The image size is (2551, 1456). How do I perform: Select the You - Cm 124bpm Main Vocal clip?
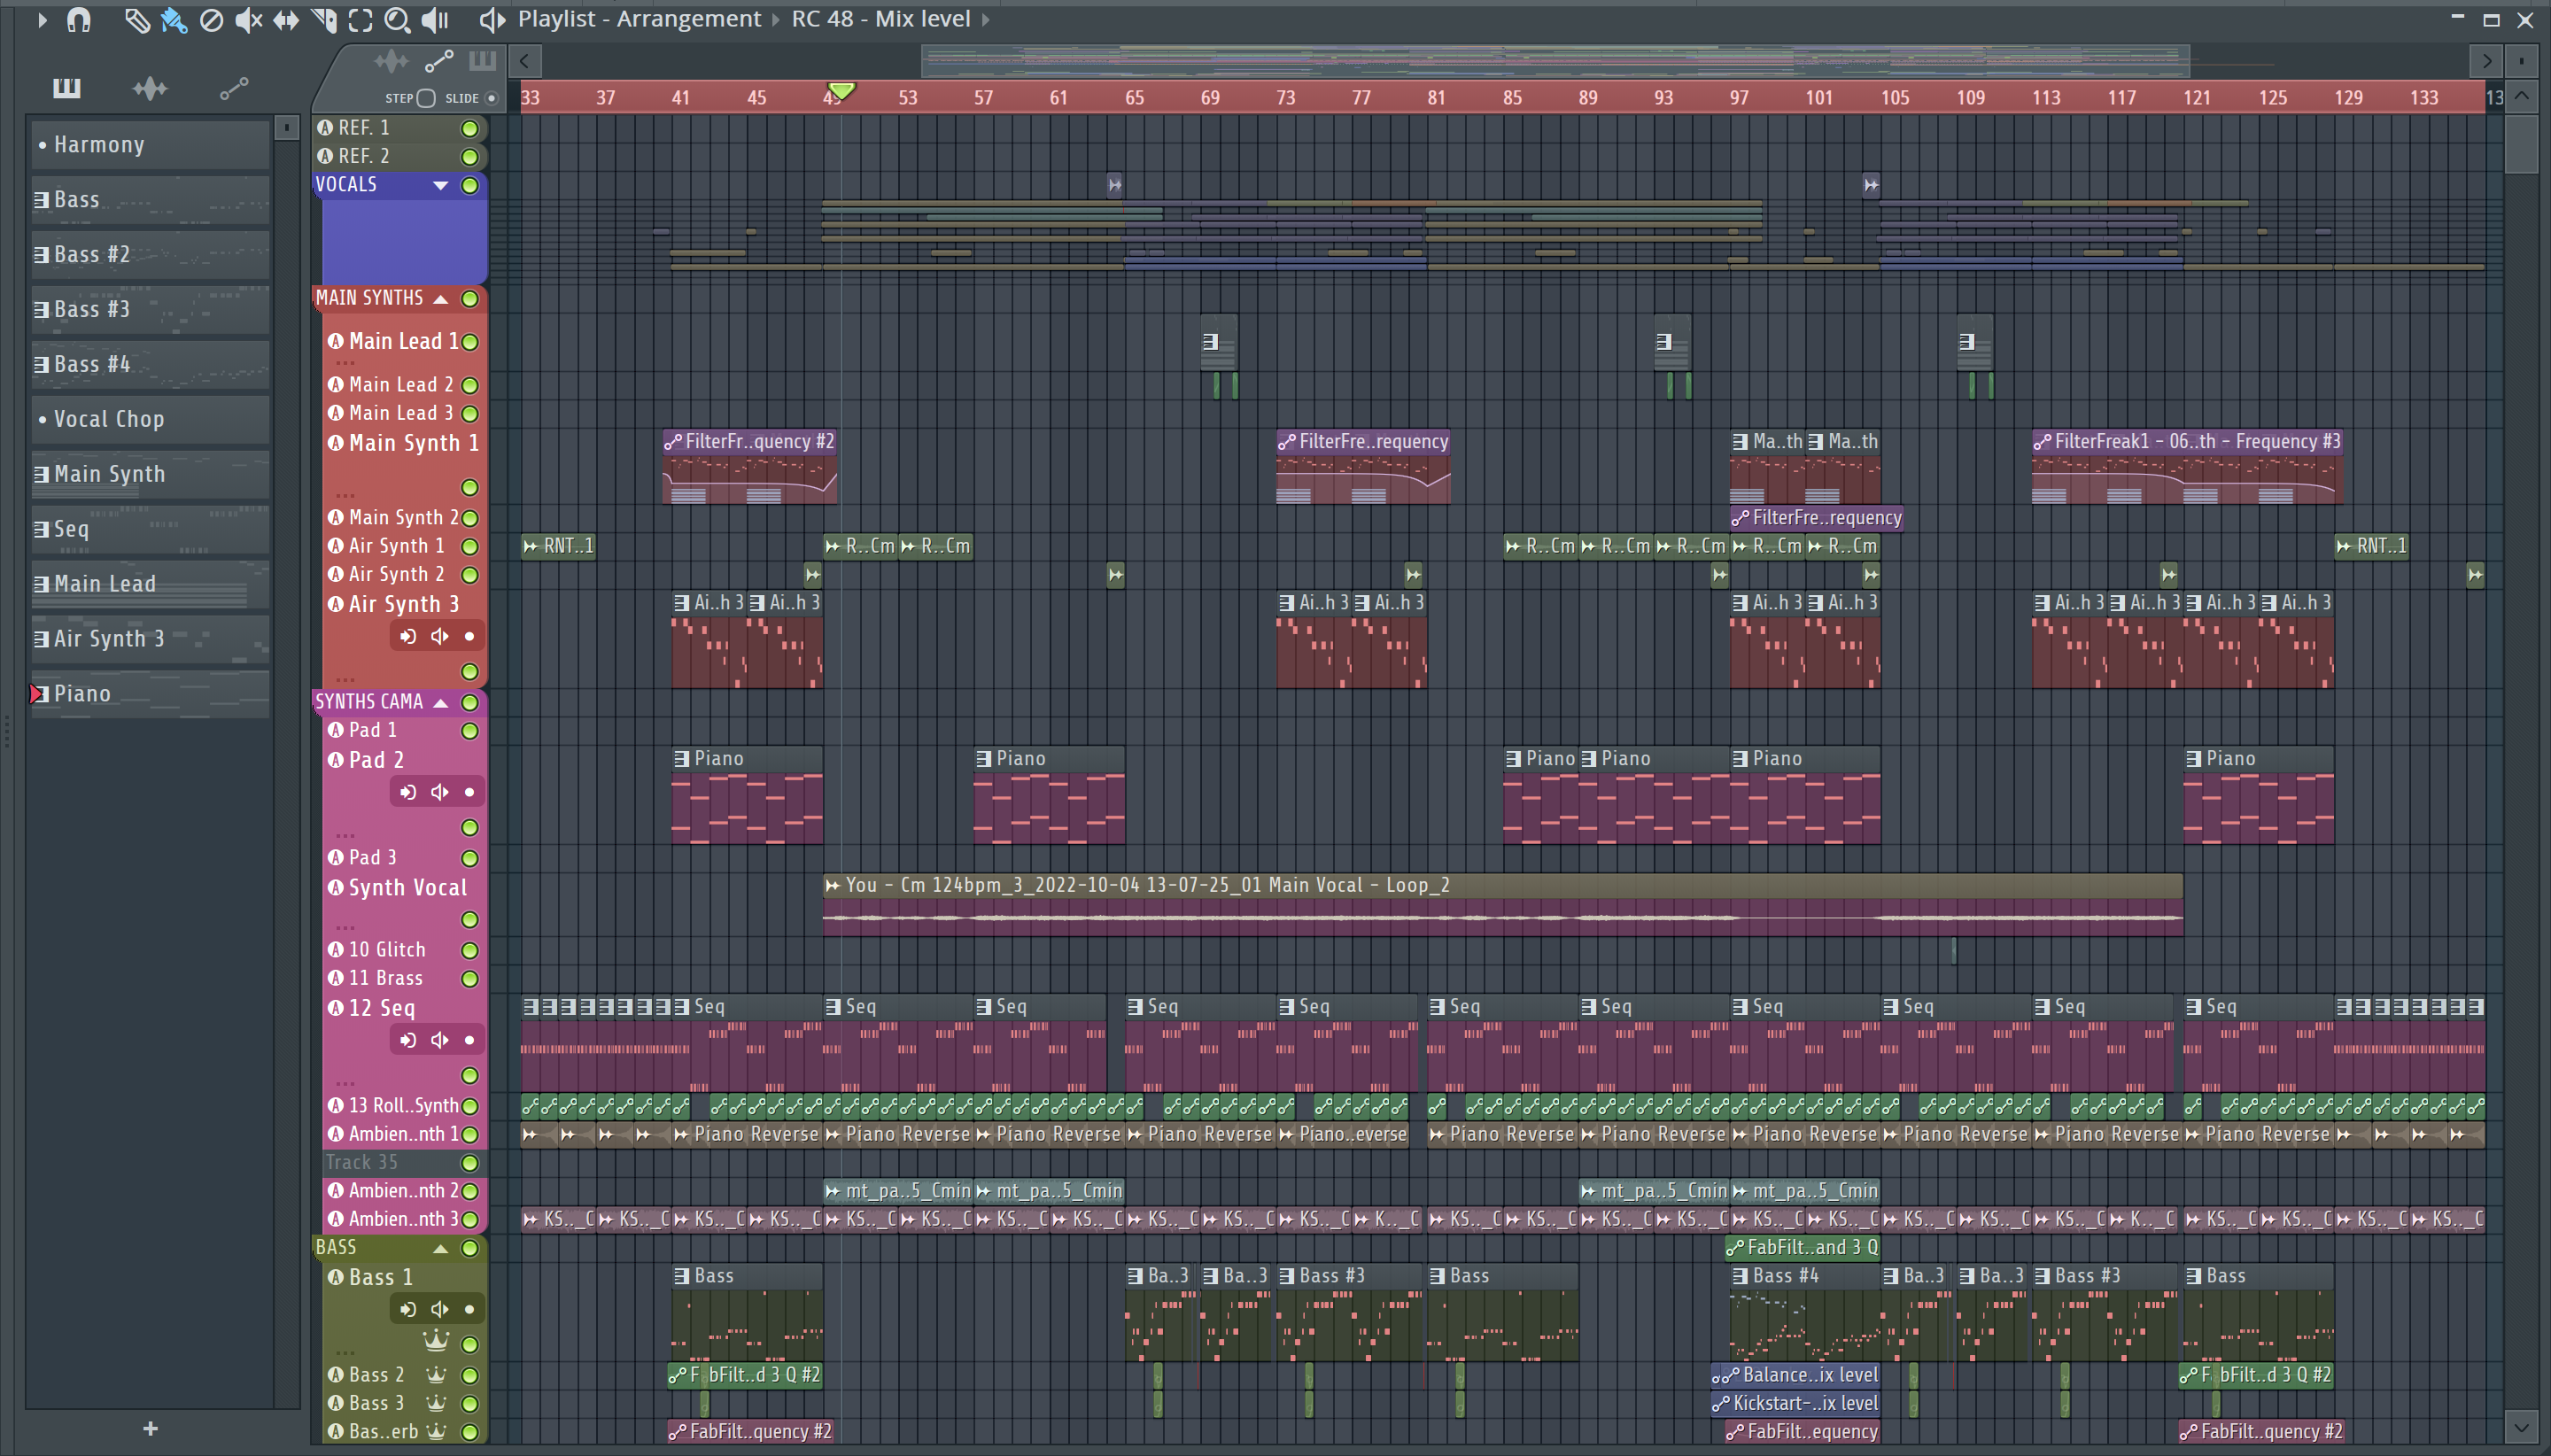(x=1502, y=905)
